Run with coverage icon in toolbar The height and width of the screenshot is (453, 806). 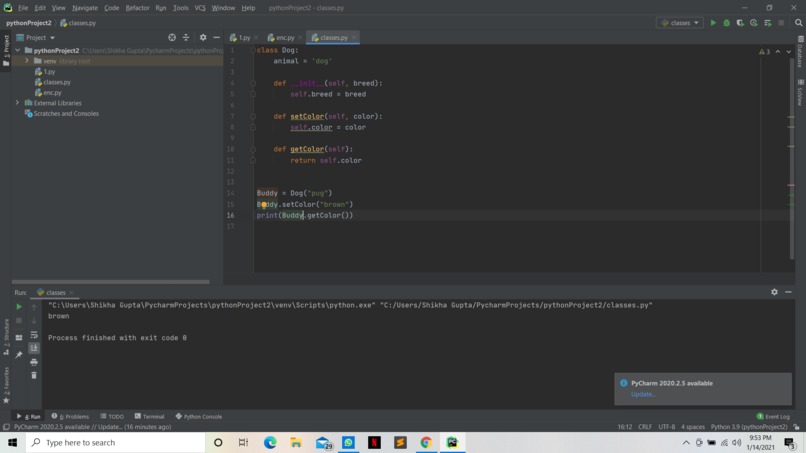740,23
